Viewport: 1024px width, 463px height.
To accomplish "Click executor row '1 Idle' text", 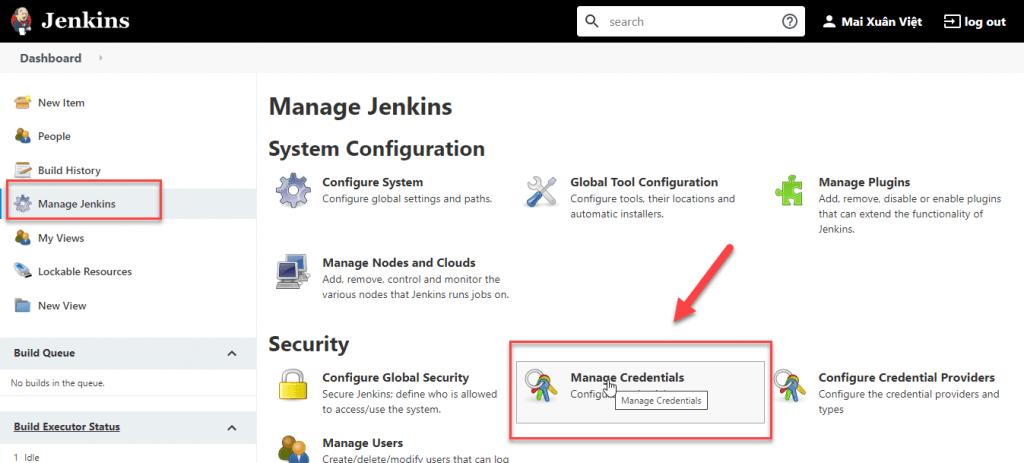I will pyautogui.click(x=25, y=458).
